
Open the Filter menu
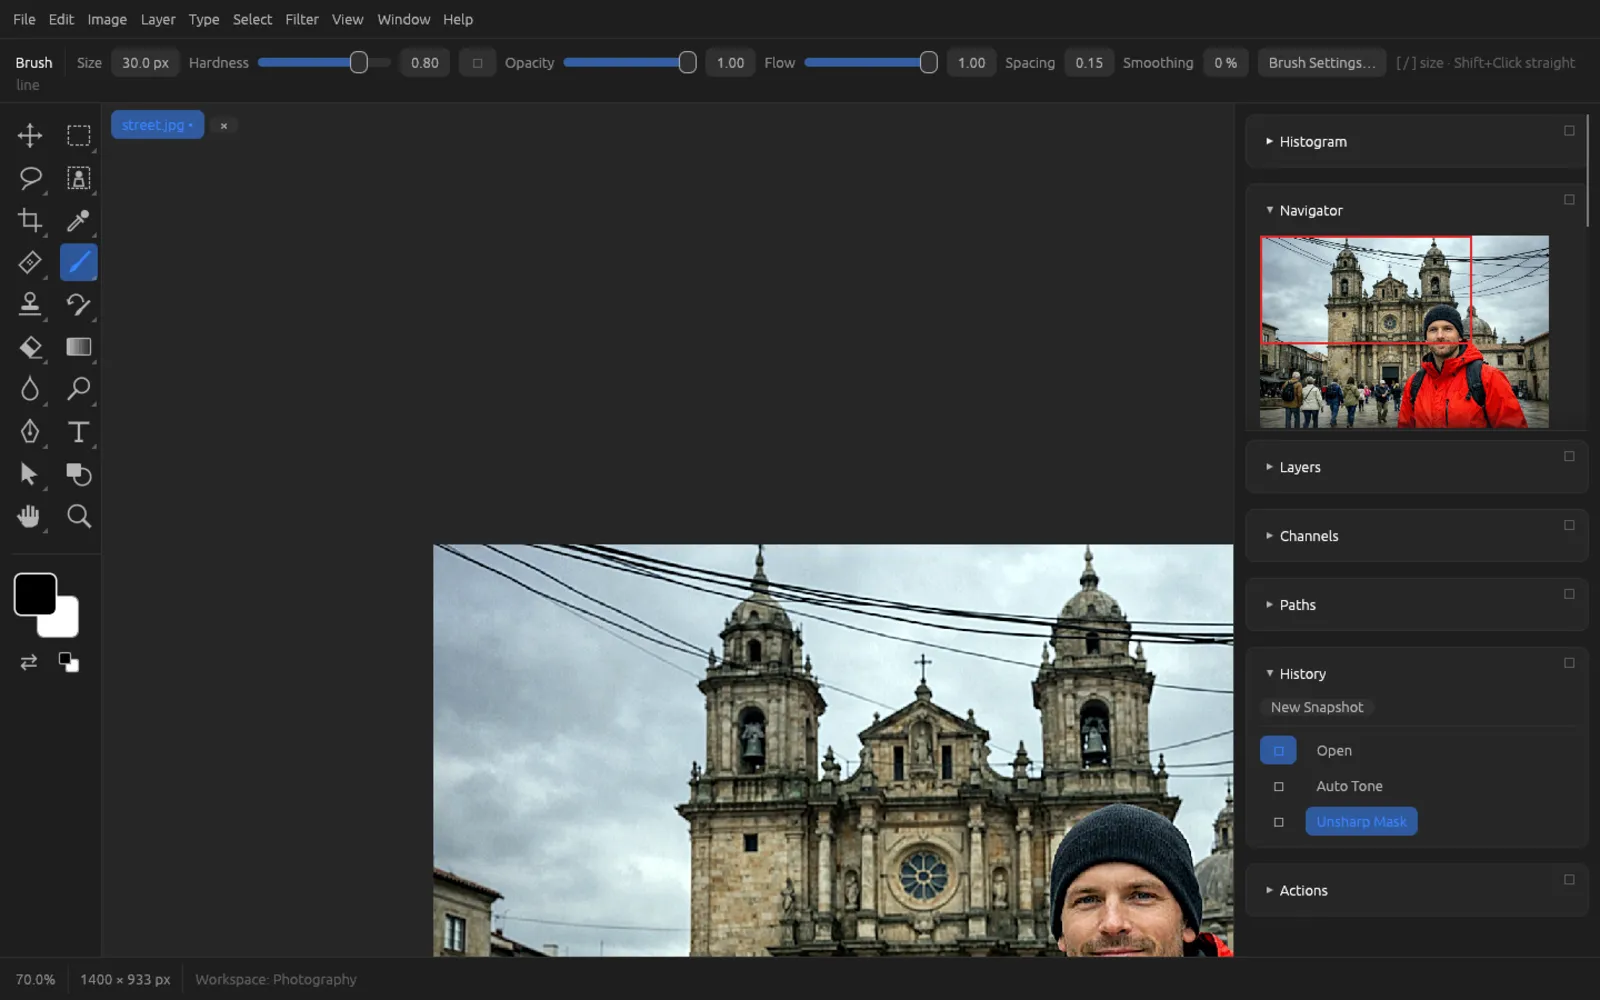[x=302, y=19]
